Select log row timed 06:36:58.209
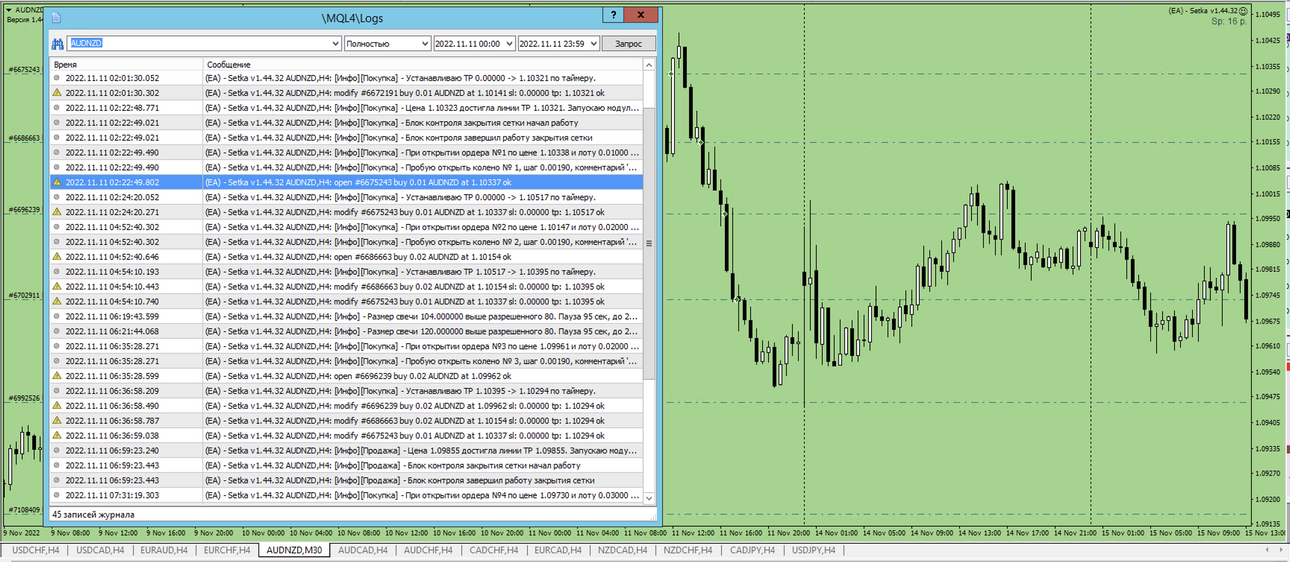This screenshot has width=1290, height=562. 346,391
